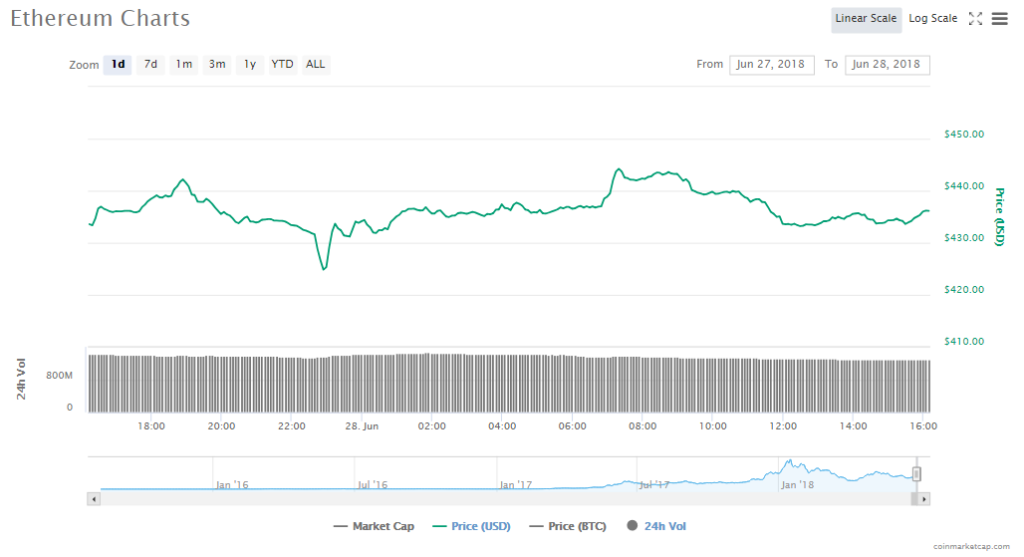The width and height of the screenshot is (1024, 557).
Task: Zoom chart to 1y
Action: pyautogui.click(x=250, y=64)
